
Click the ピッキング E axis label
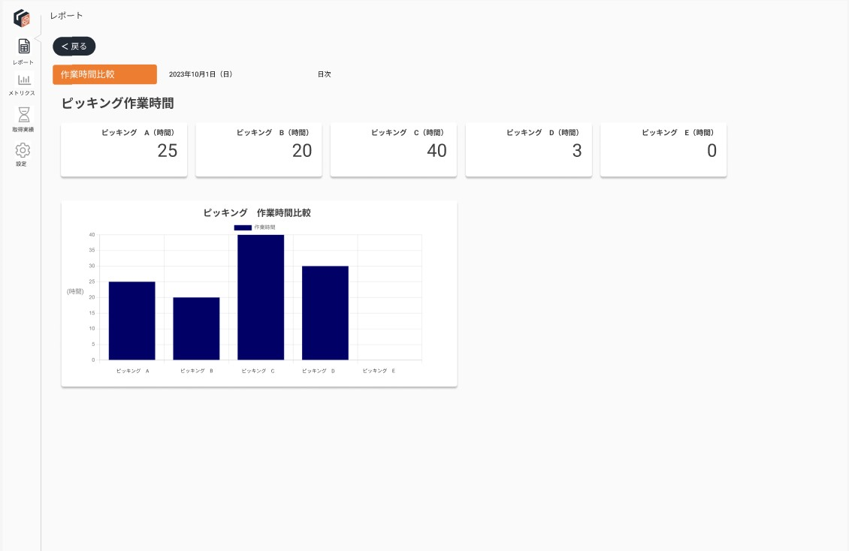pyautogui.click(x=379, y=371)
